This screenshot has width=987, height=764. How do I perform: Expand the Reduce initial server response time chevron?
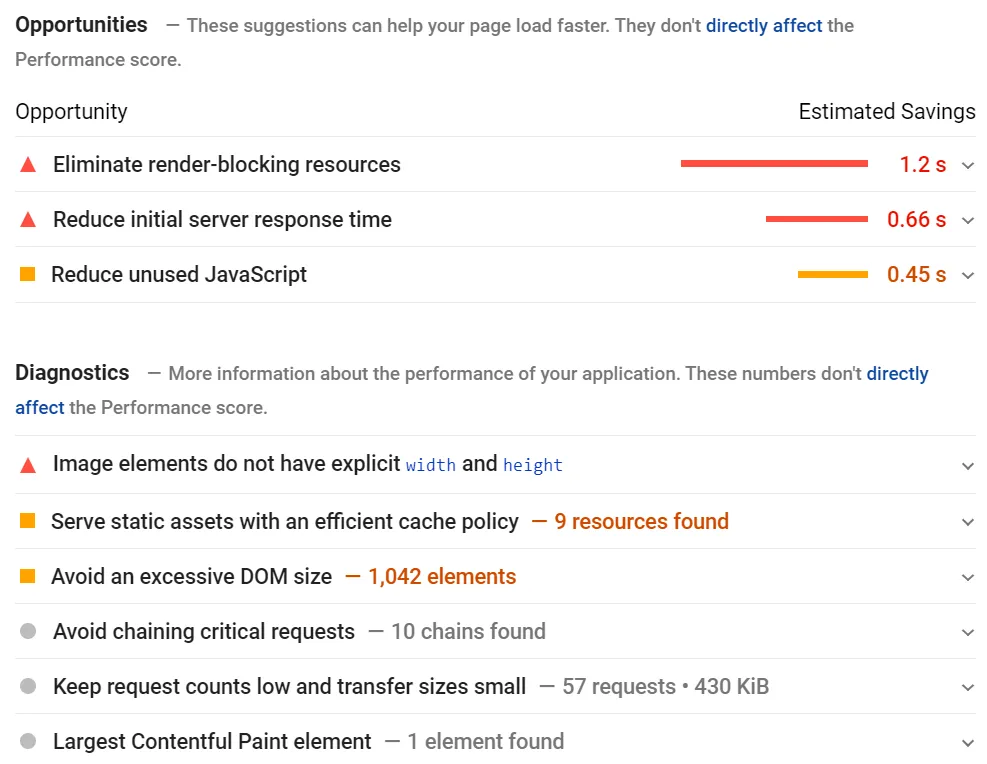point(967,221)
